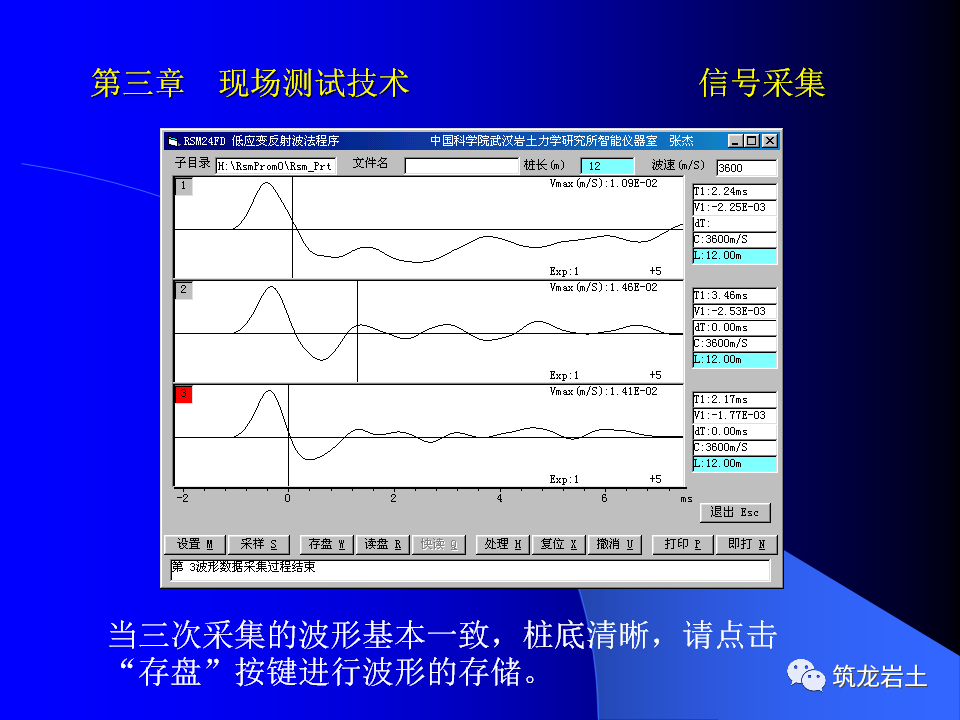Click the 设置 M settings button
Screen dimensions: 960x720
(195, 544)
